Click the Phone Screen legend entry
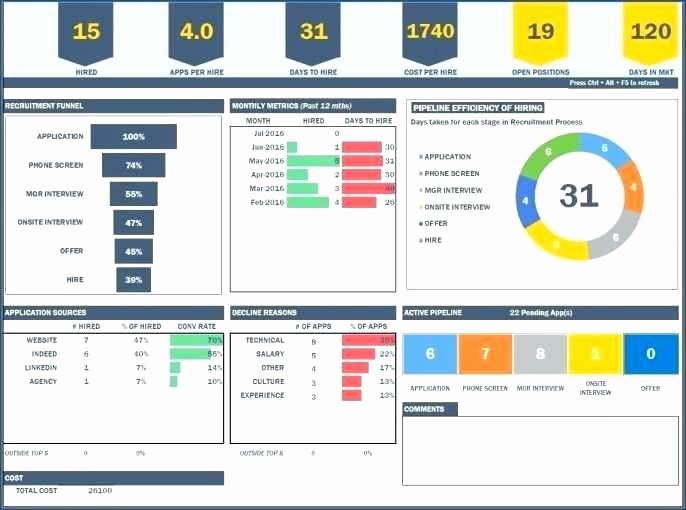686x510 pixels. tap(449, 174)
